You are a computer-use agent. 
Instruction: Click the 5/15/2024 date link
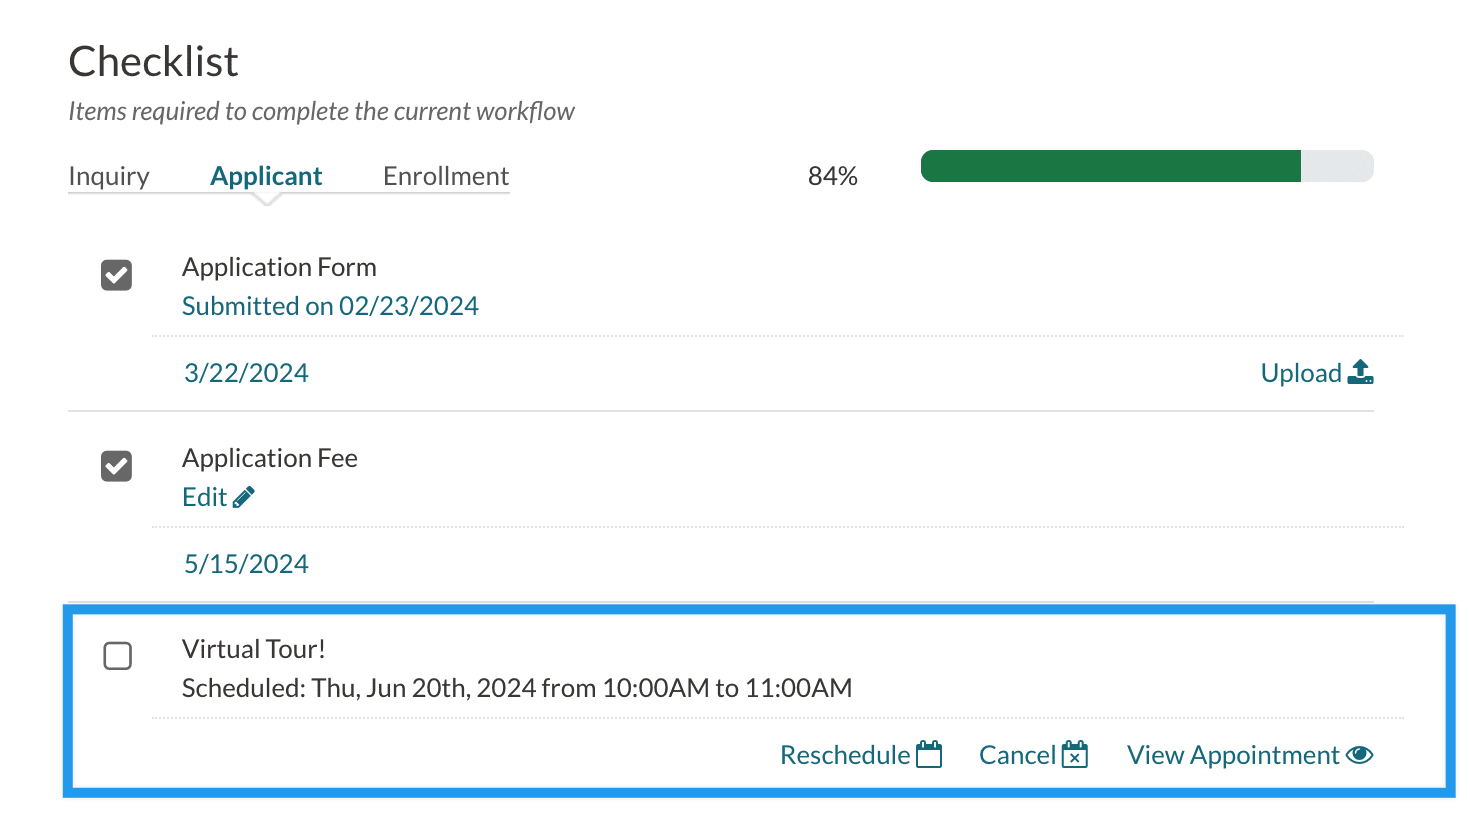click(x=246, y=564)
